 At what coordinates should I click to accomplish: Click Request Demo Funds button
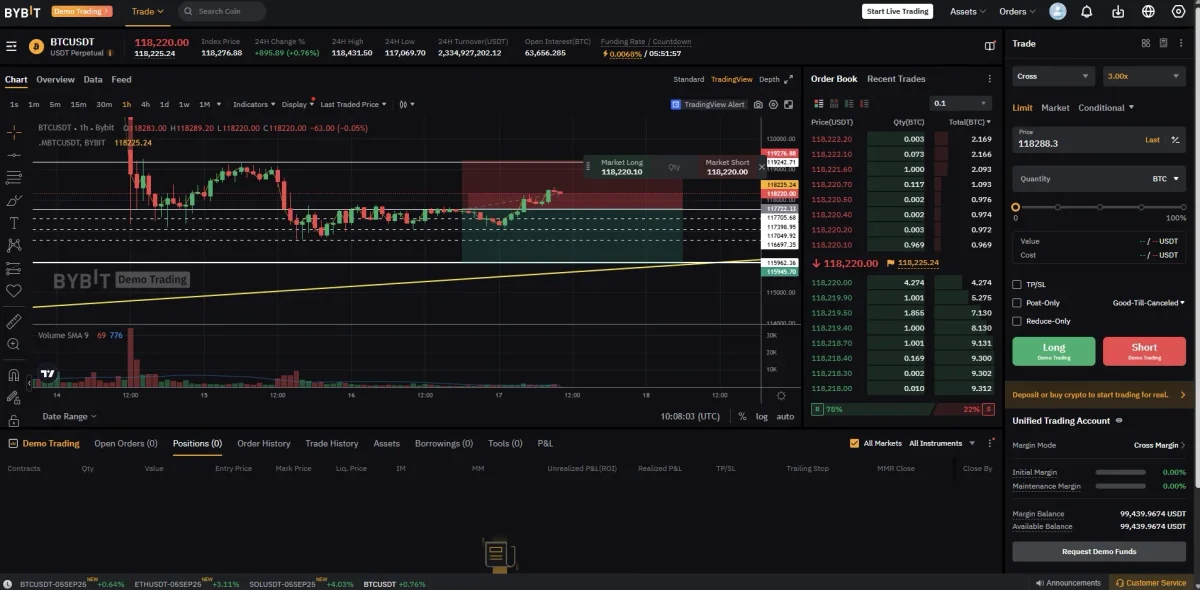coord(1099,551)
